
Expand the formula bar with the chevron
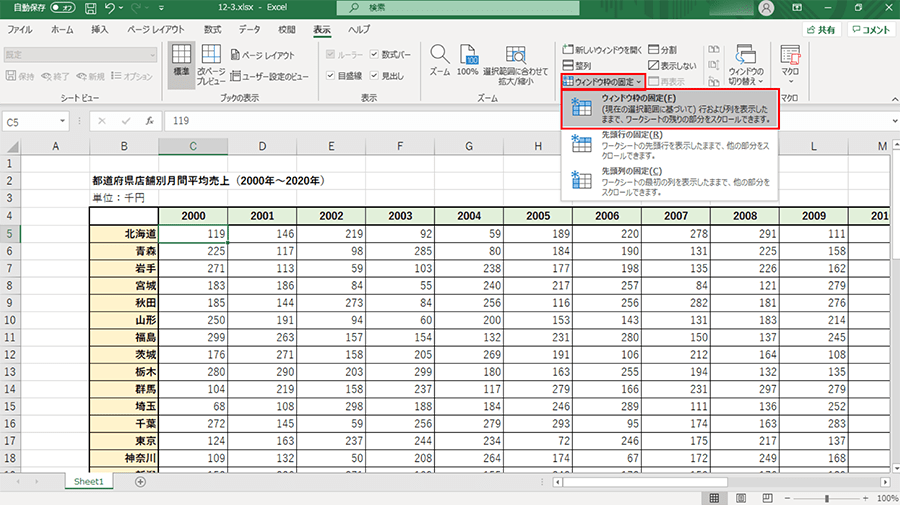coord(895,121)
